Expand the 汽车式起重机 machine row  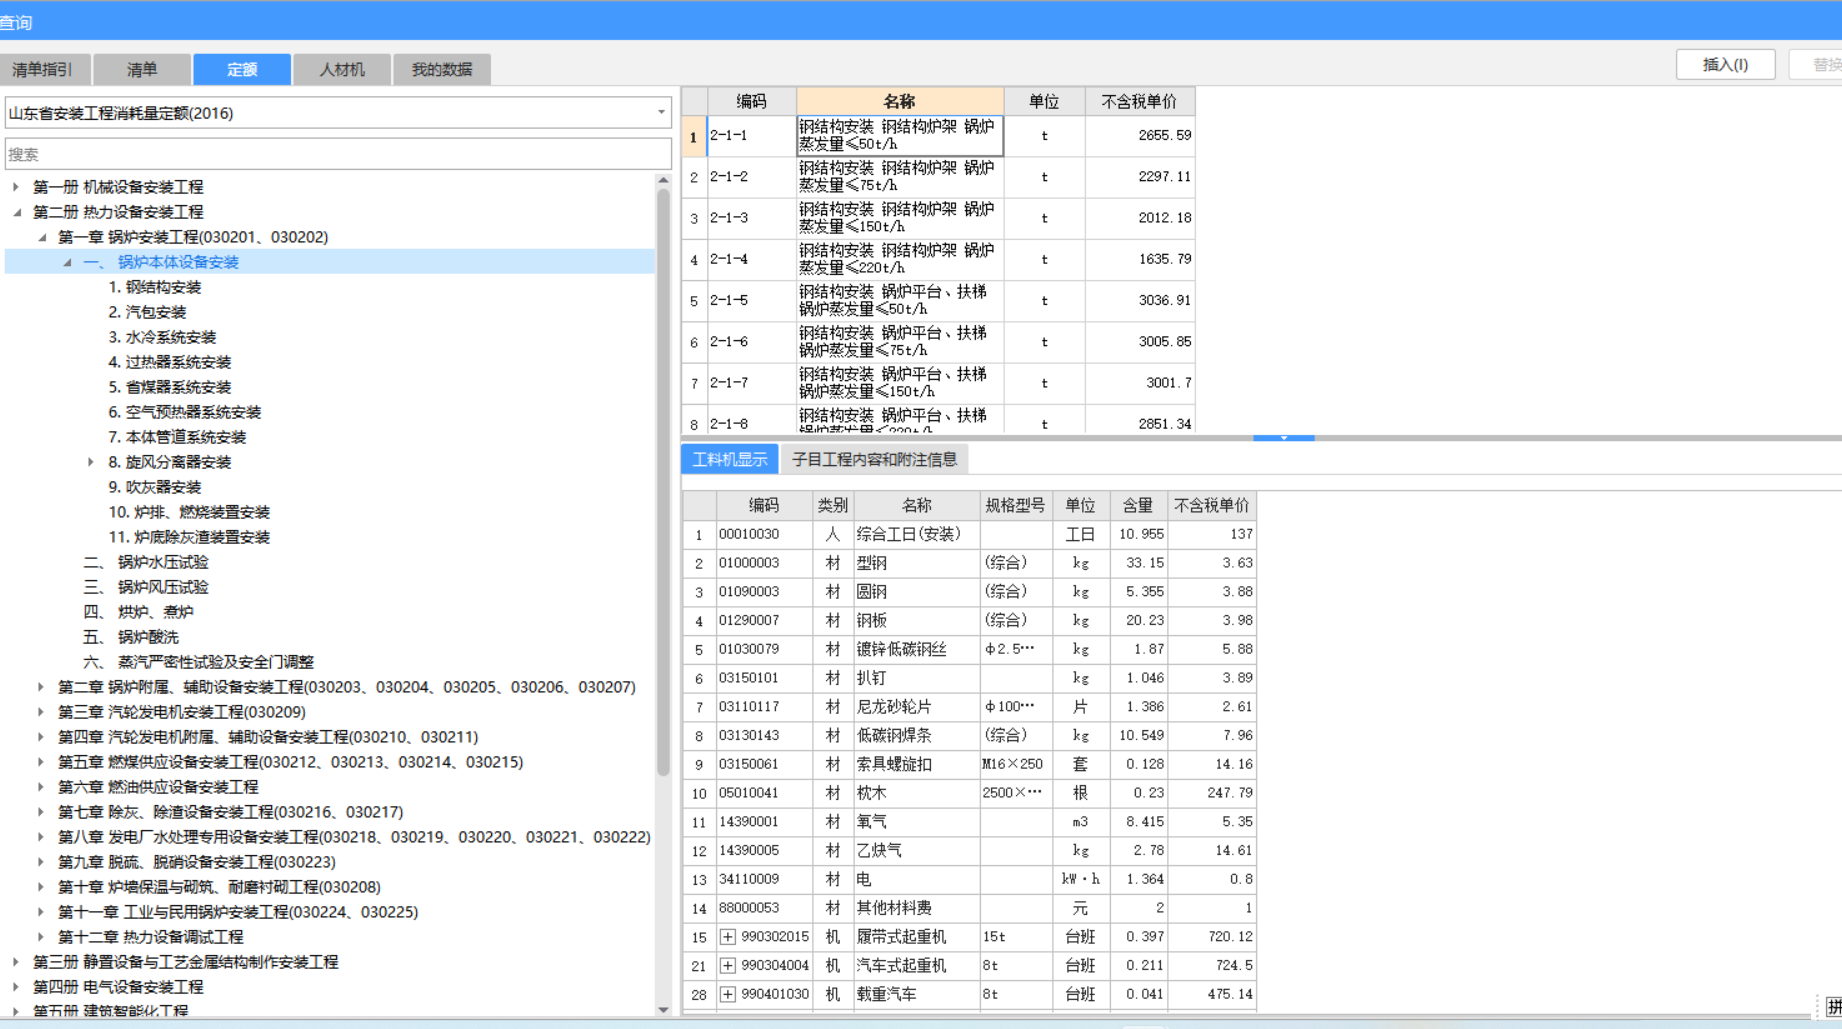pos(728,966)
